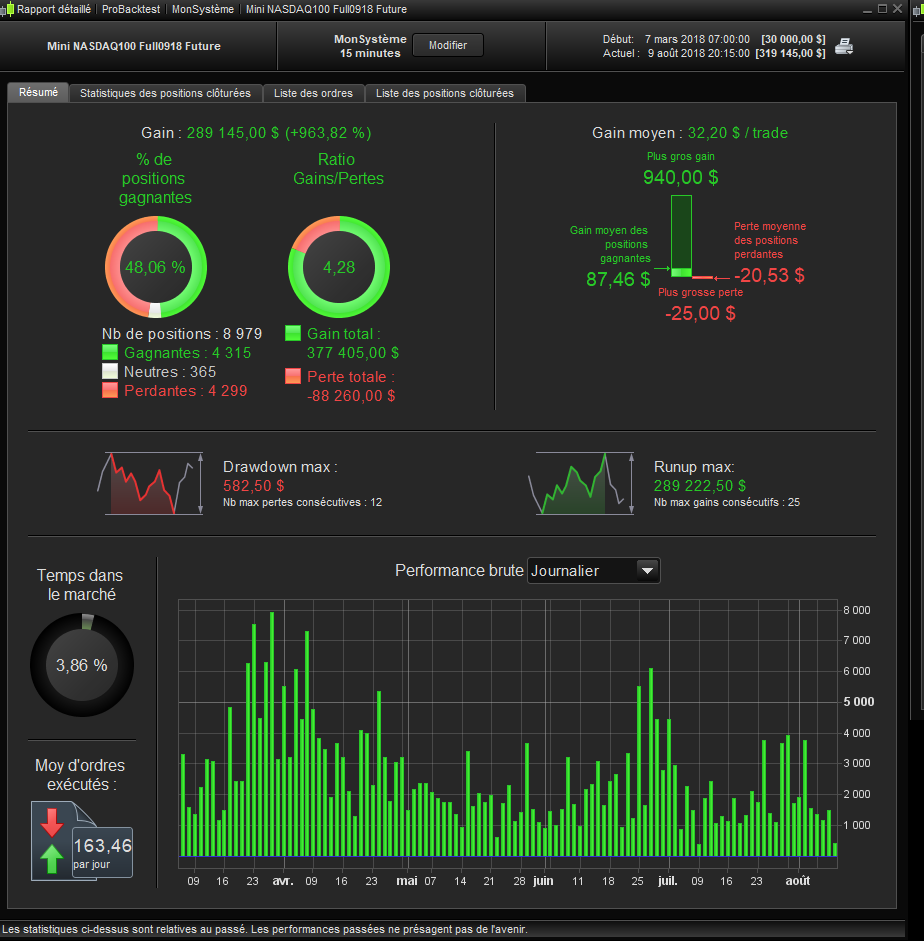Click the time in market gauge
The image size is (924, 941).
tap(82, 665)
